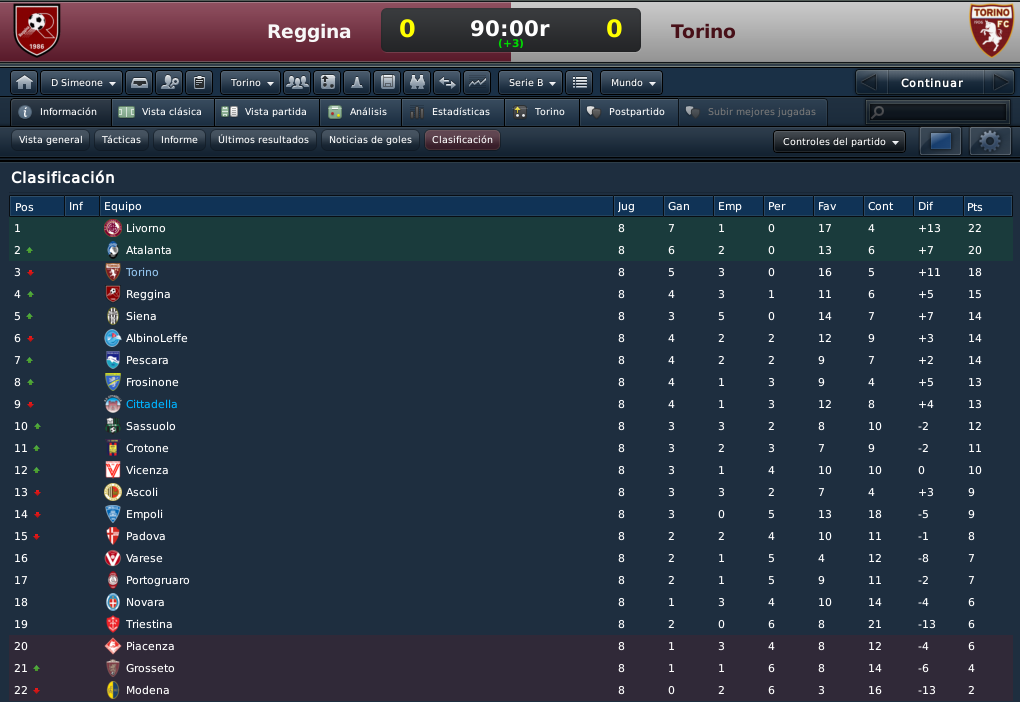Image resolution: width=1020 pixels, height=702 pixels.
Task: Sort table by the Pts column header
Action: pos(987,206)
